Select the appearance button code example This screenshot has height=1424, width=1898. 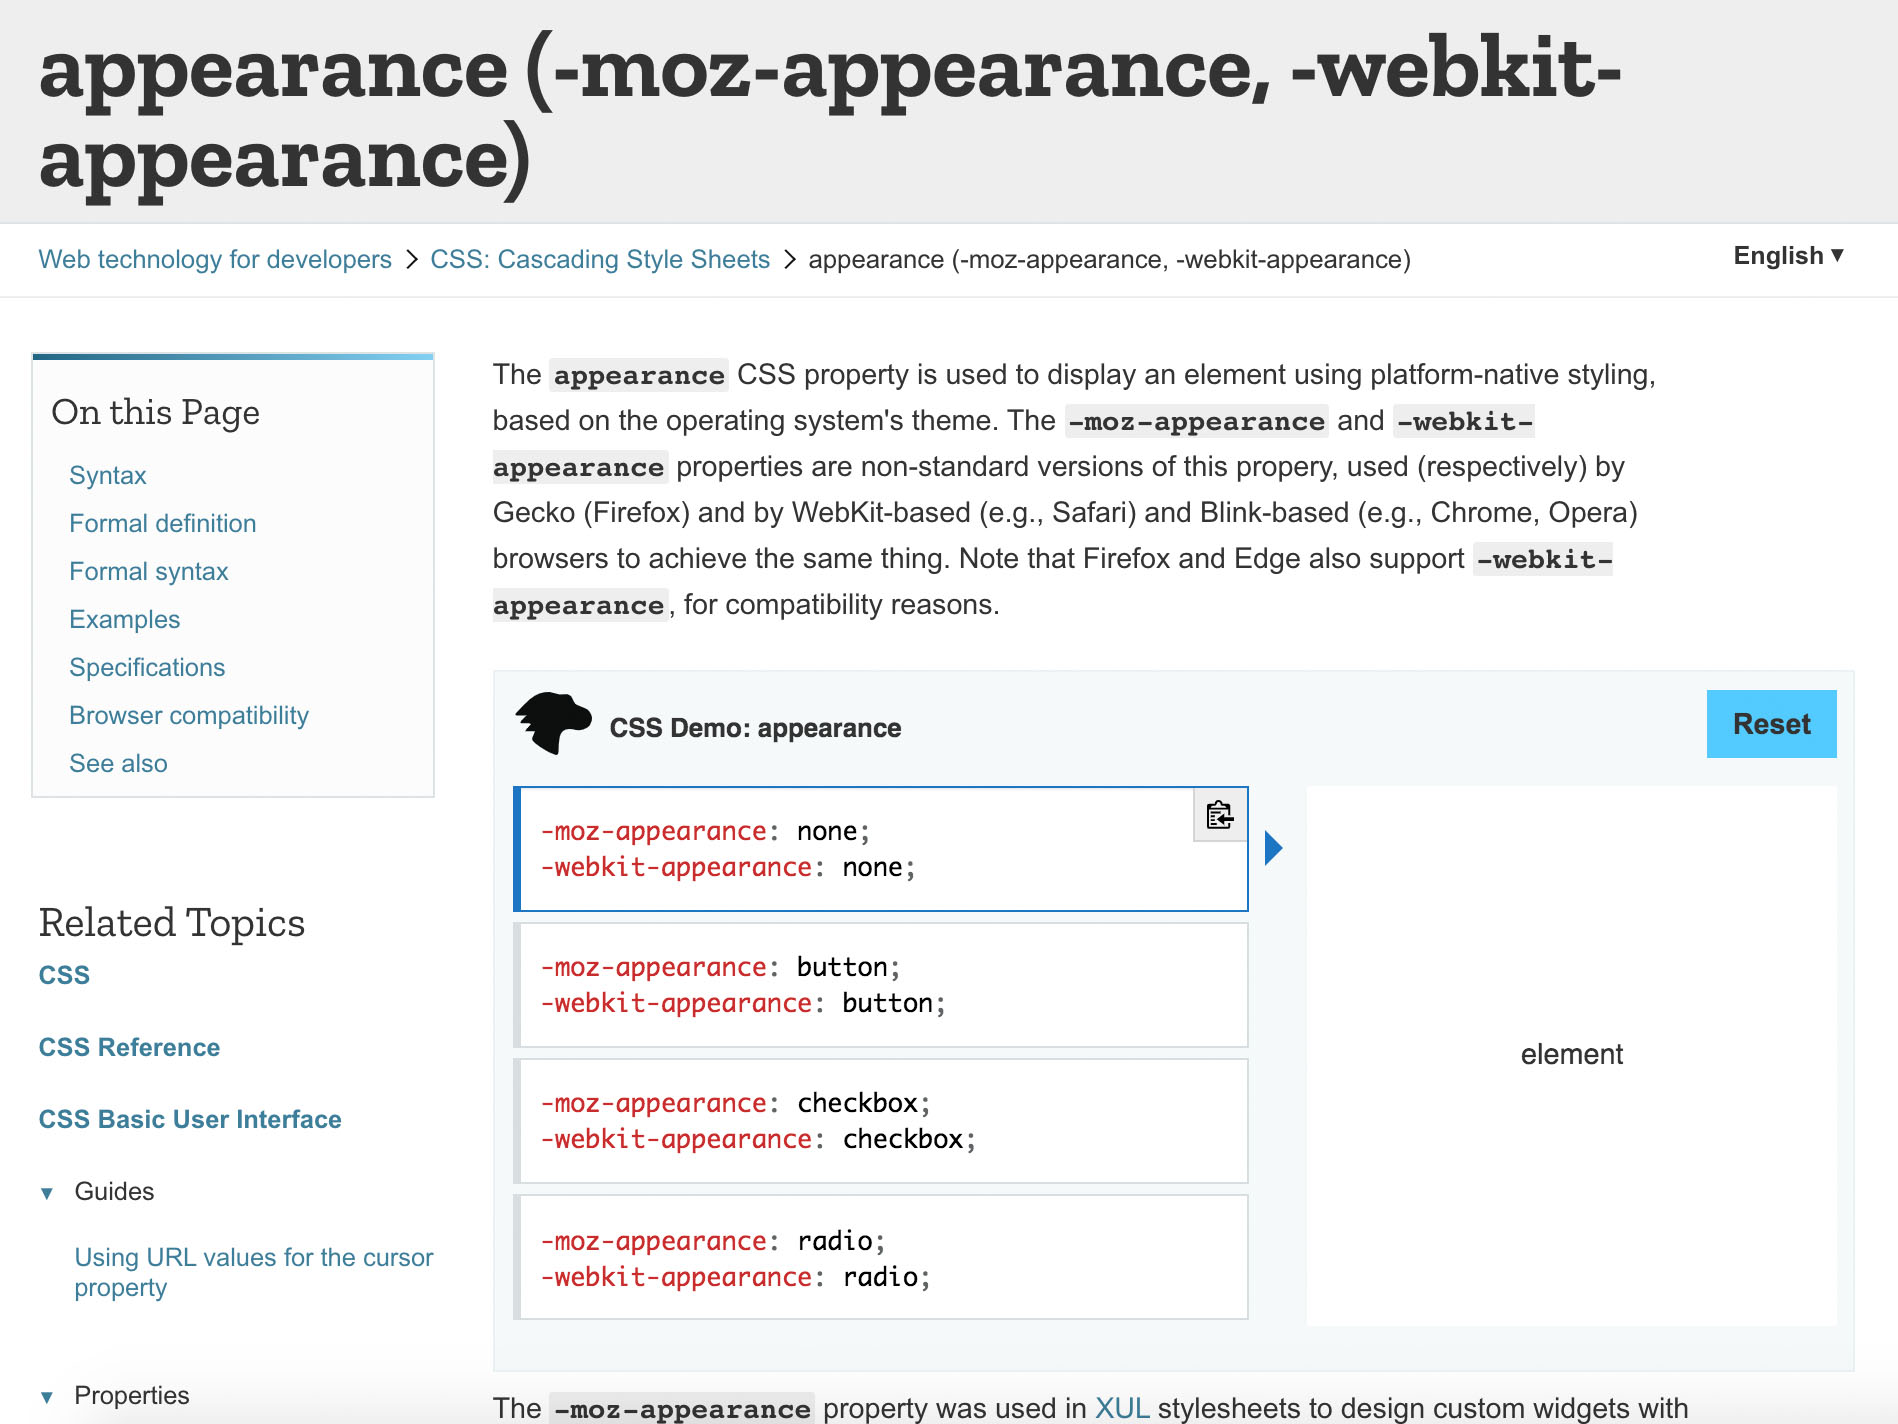[882, 985]
